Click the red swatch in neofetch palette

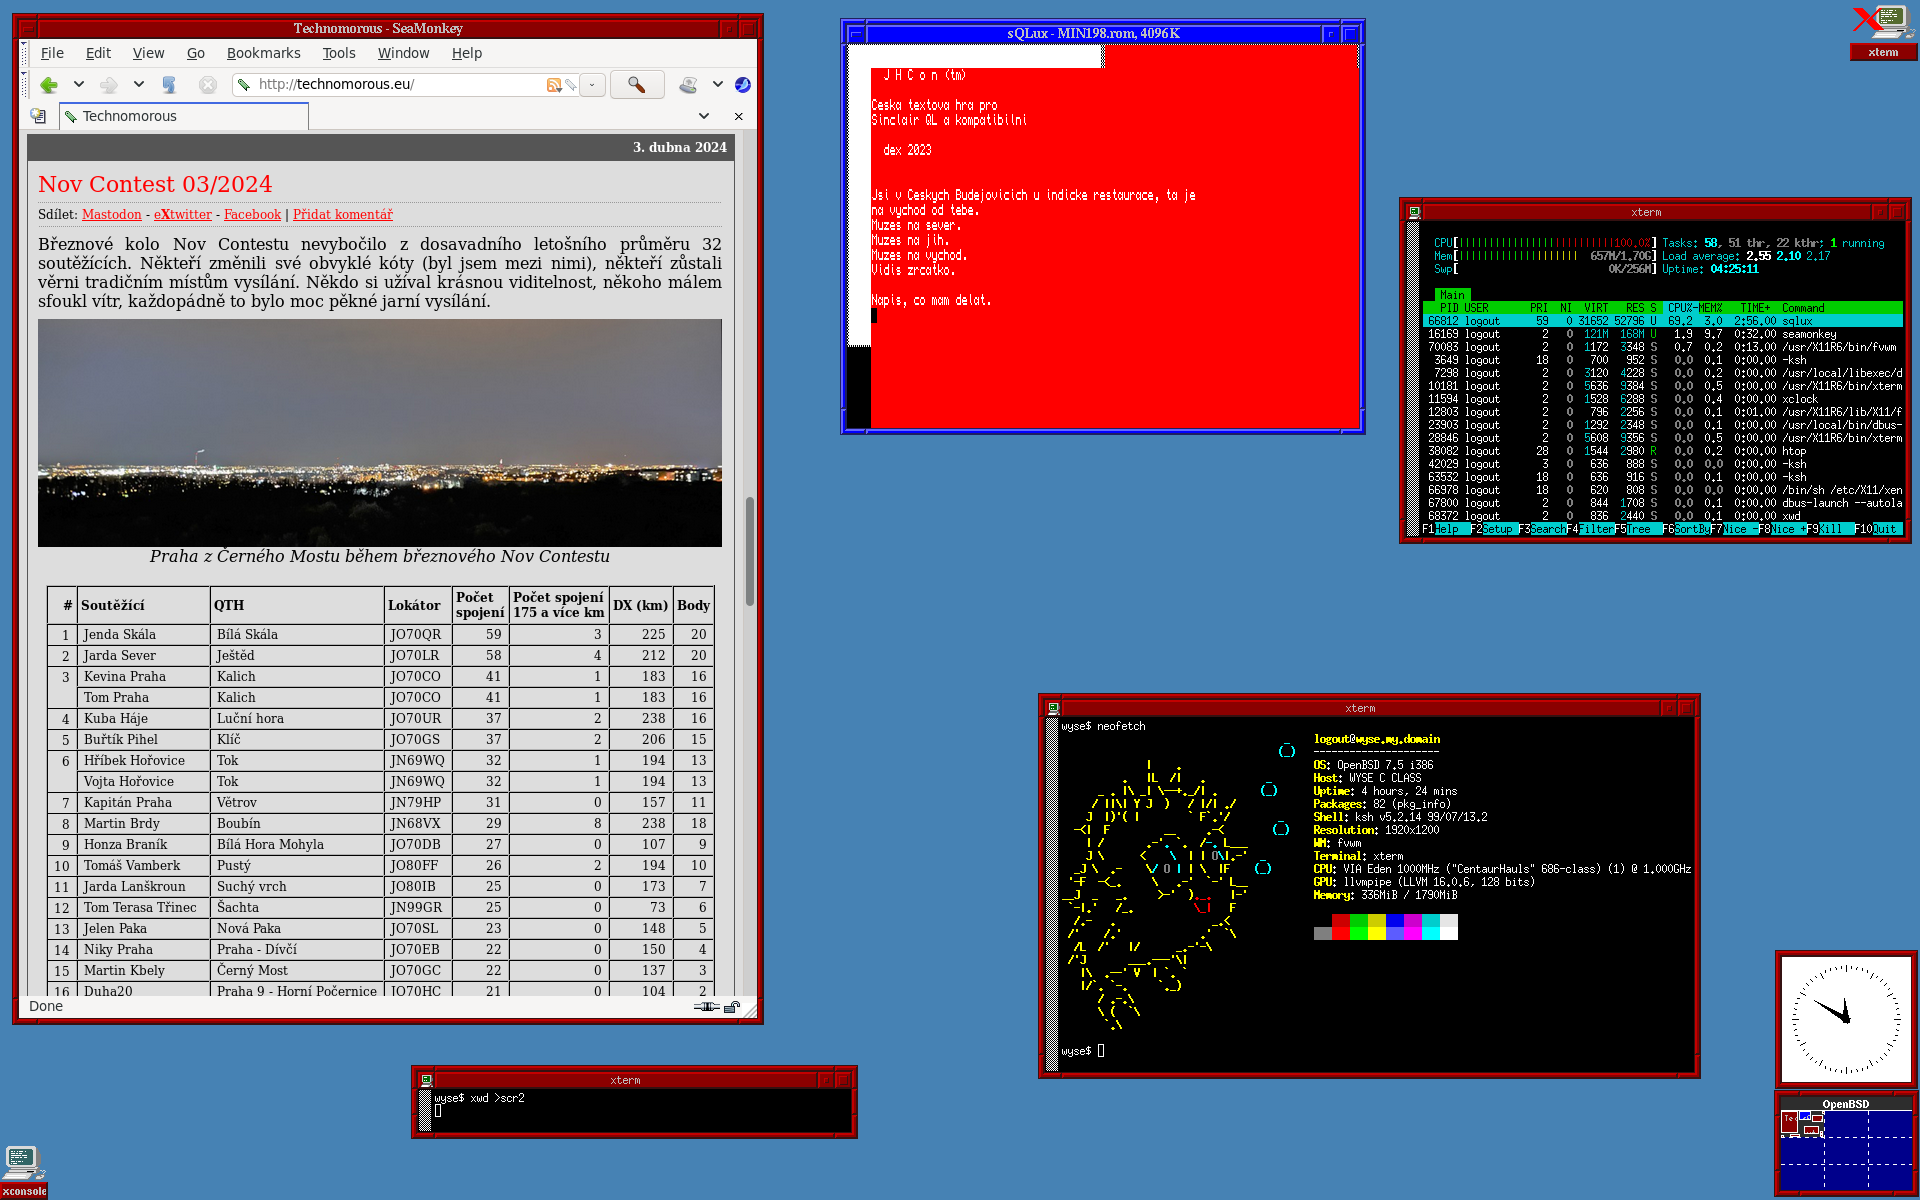point(1340,927)
